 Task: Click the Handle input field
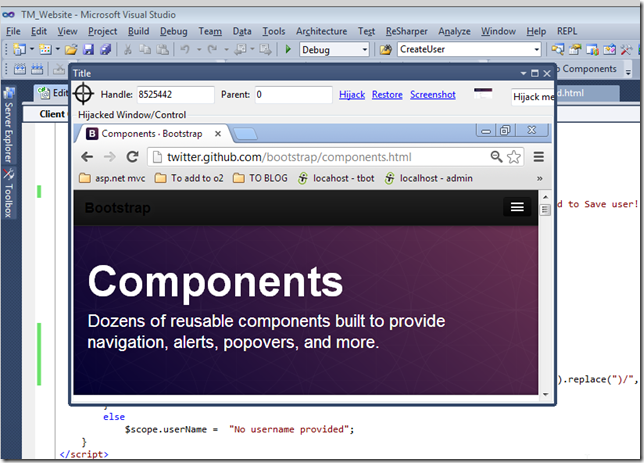175,94
